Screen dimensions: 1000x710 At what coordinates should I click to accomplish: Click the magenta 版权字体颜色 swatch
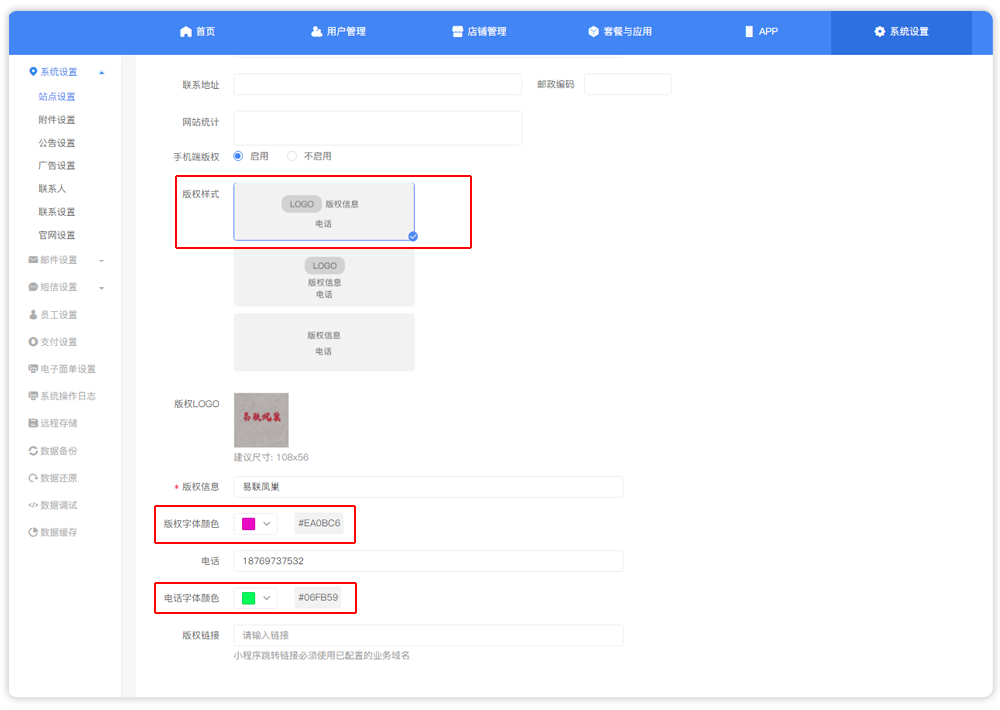tap(249, 524)
